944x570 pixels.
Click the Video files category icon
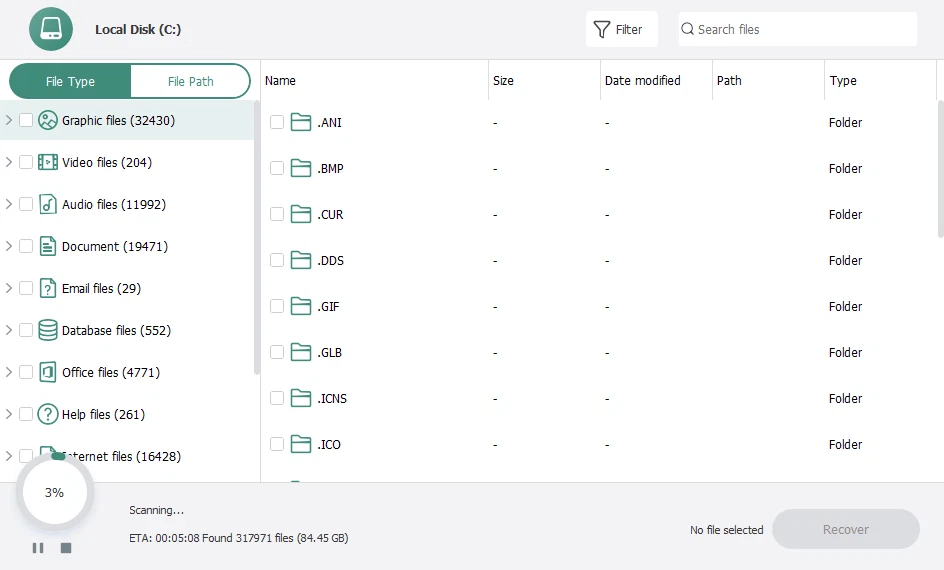coord(48,162)
